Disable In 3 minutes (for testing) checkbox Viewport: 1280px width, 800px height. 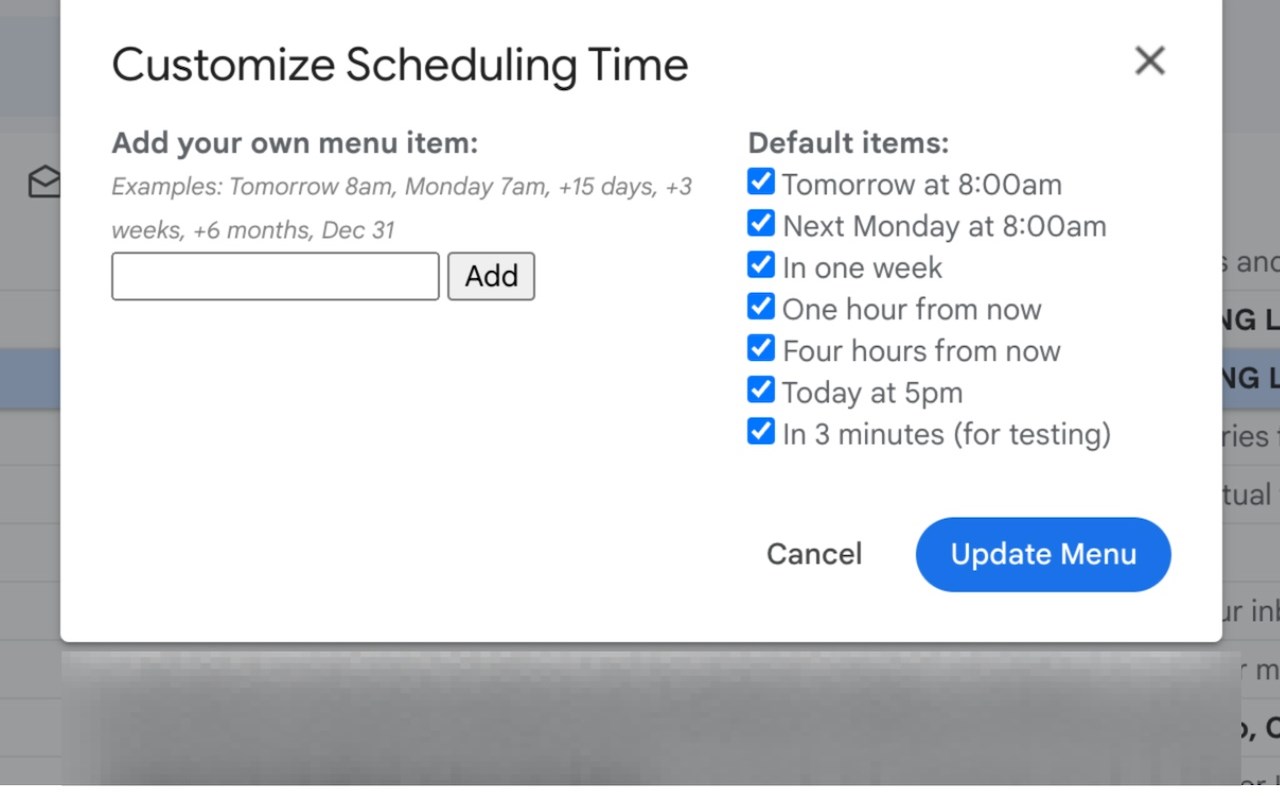coord(761,432)
